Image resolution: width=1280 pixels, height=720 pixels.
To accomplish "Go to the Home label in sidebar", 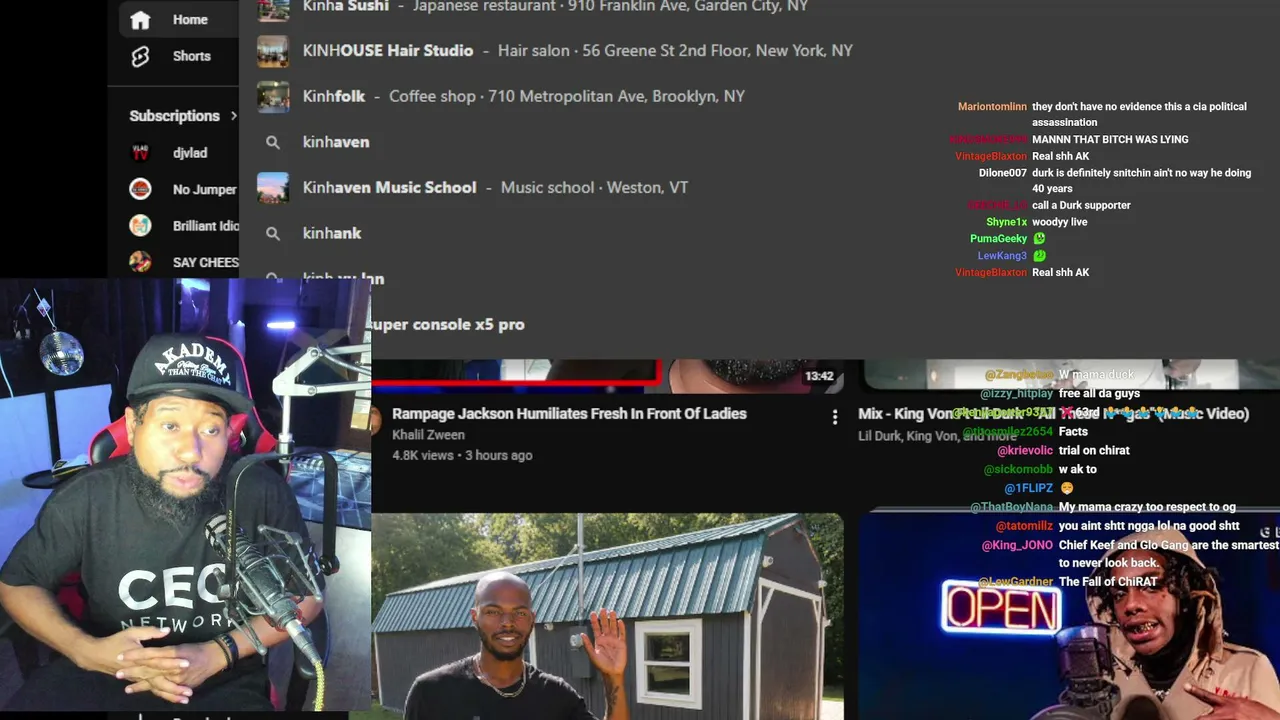I will click(x=190, y=20).
